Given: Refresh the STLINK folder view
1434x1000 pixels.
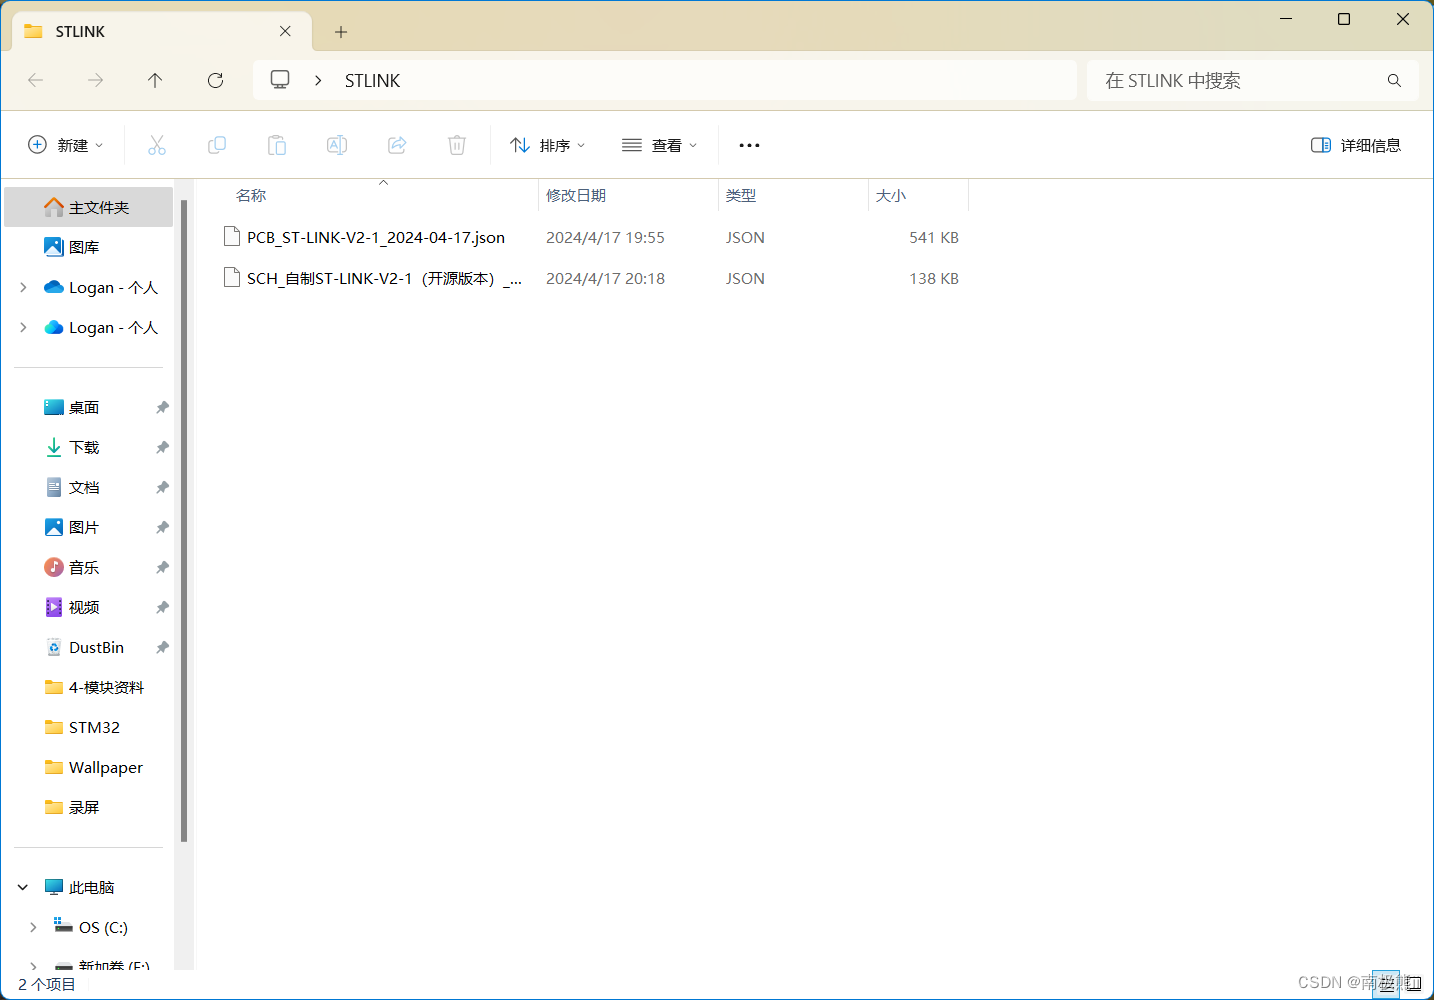Looking at the screenshot, I should [x=215, y=80].
